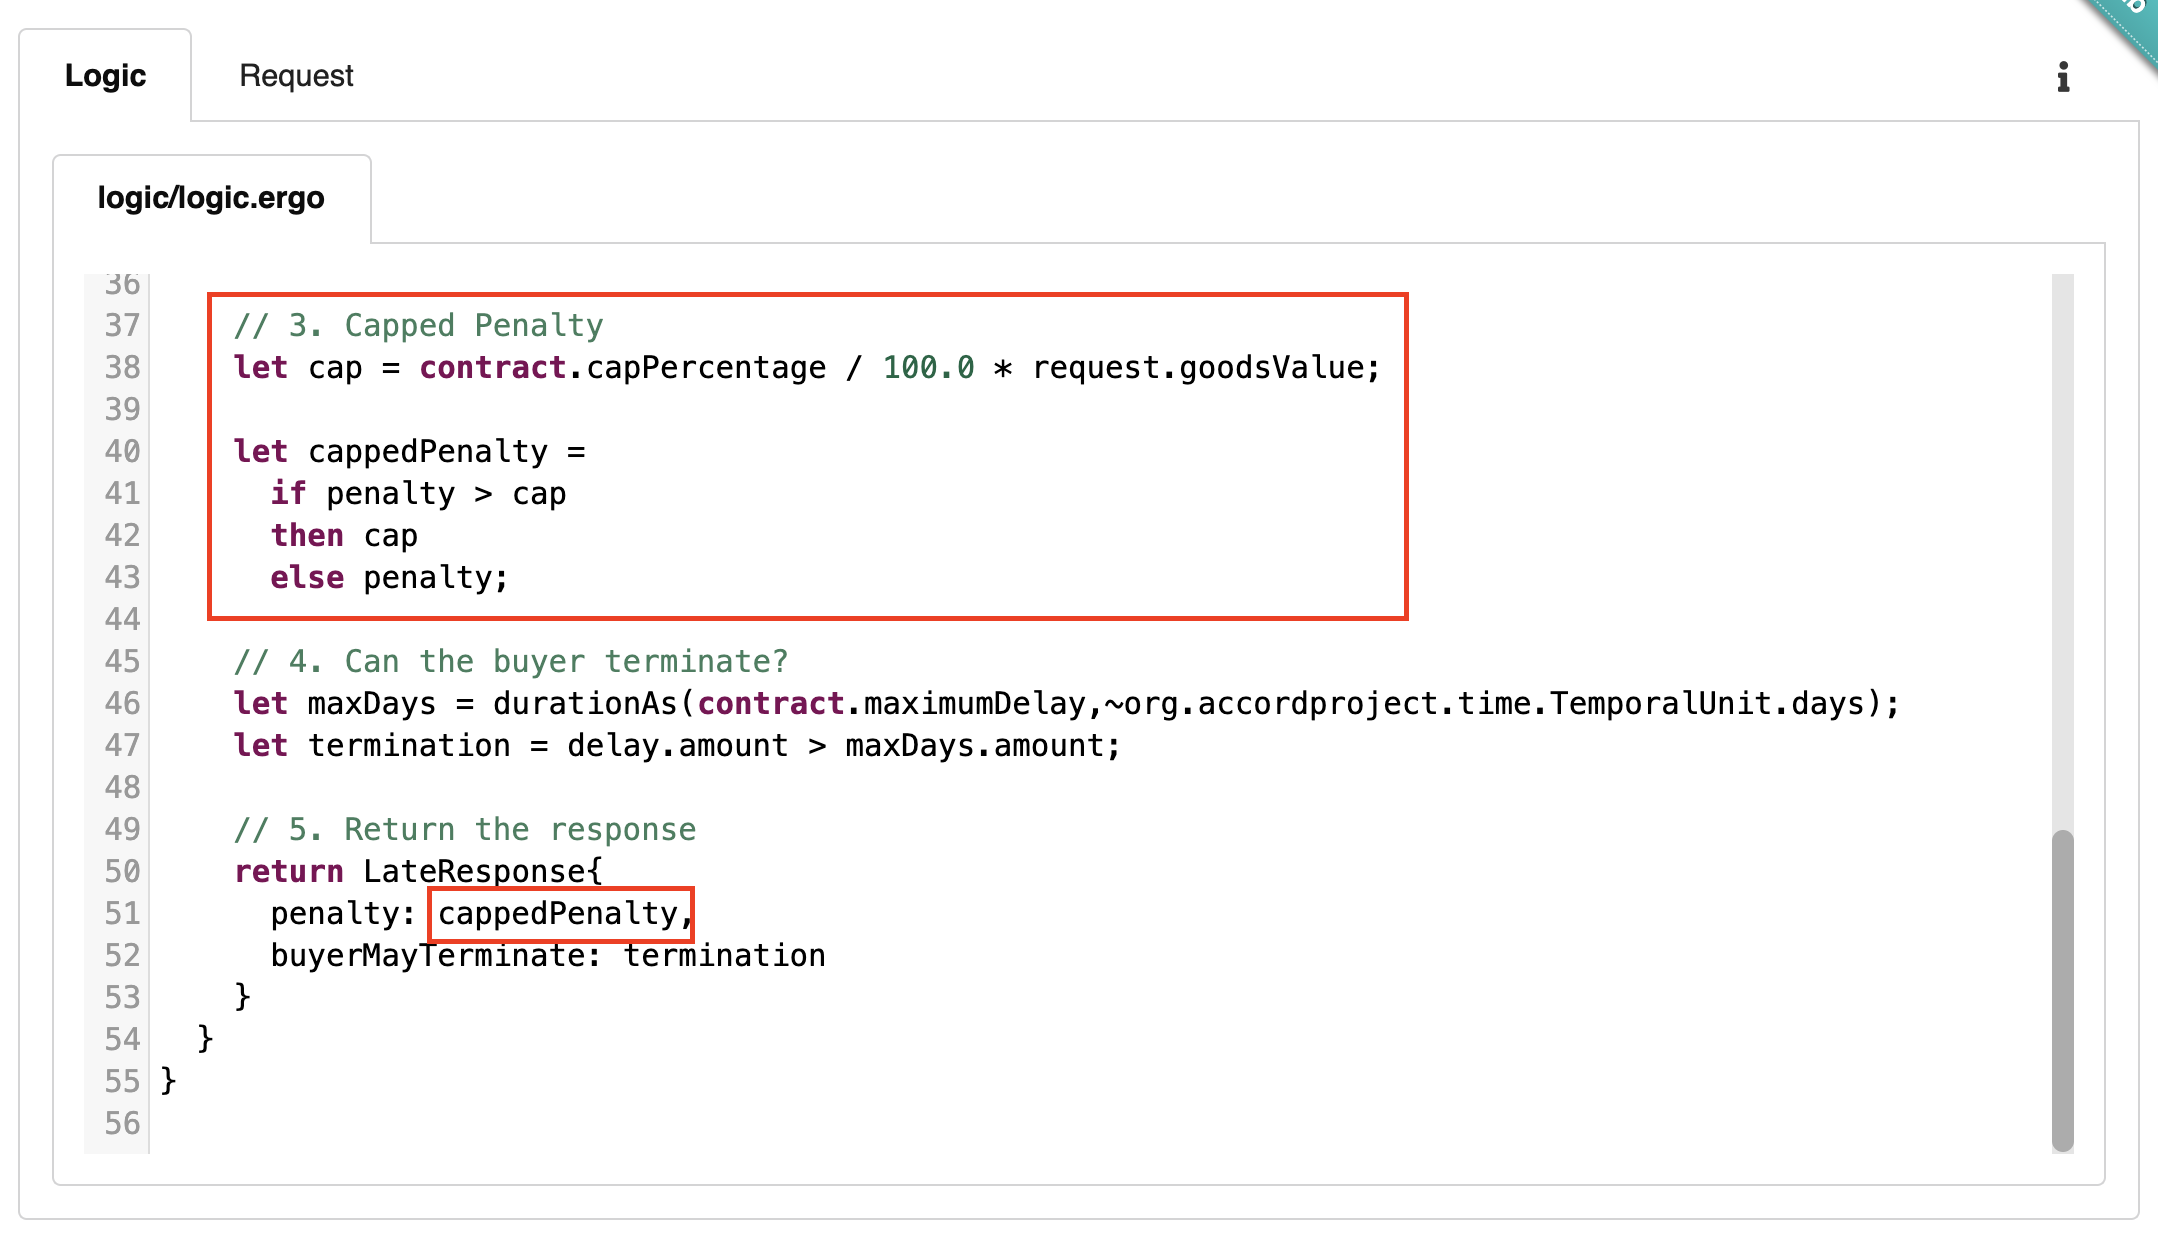Click 'contract.maximumDelay' on line 46
The height and width of the screenshot is (1236, 2158).
[x=891, y=703]
